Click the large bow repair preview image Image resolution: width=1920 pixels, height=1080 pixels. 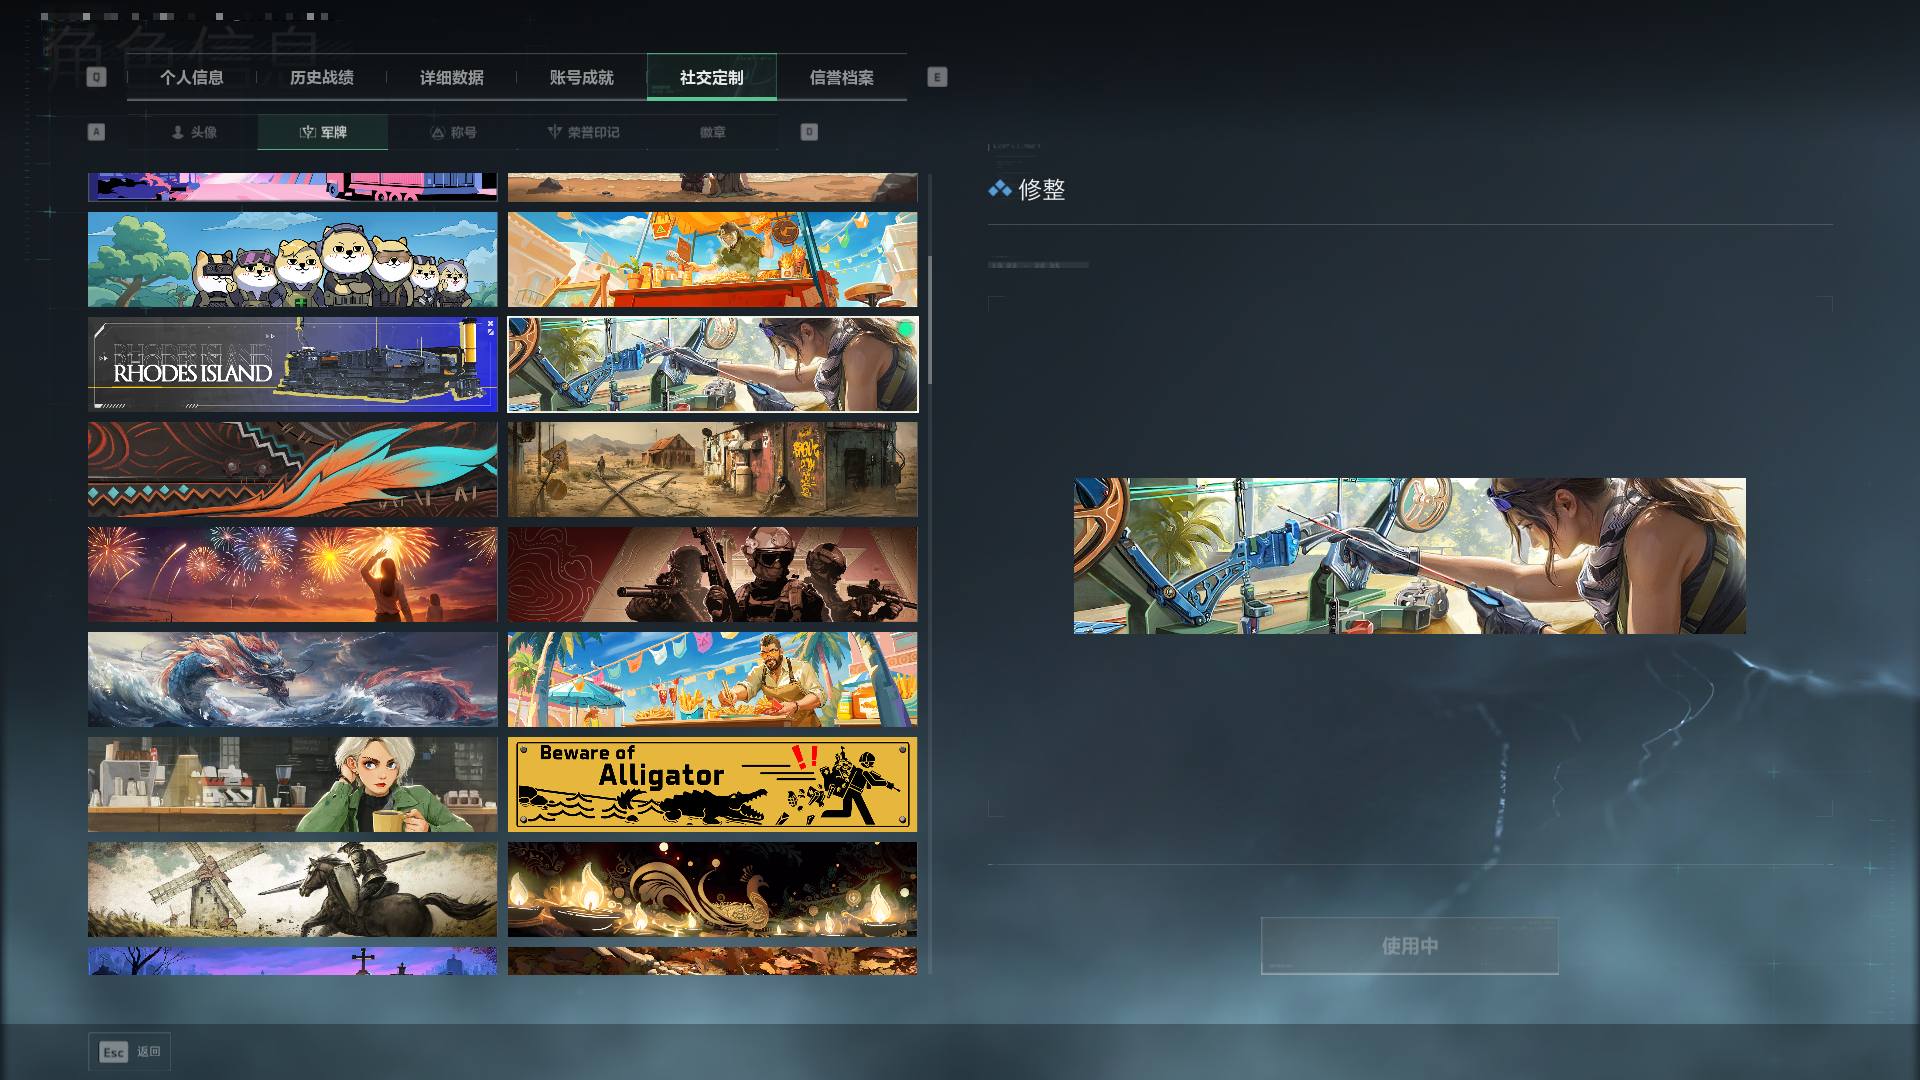click(1410, 556)
